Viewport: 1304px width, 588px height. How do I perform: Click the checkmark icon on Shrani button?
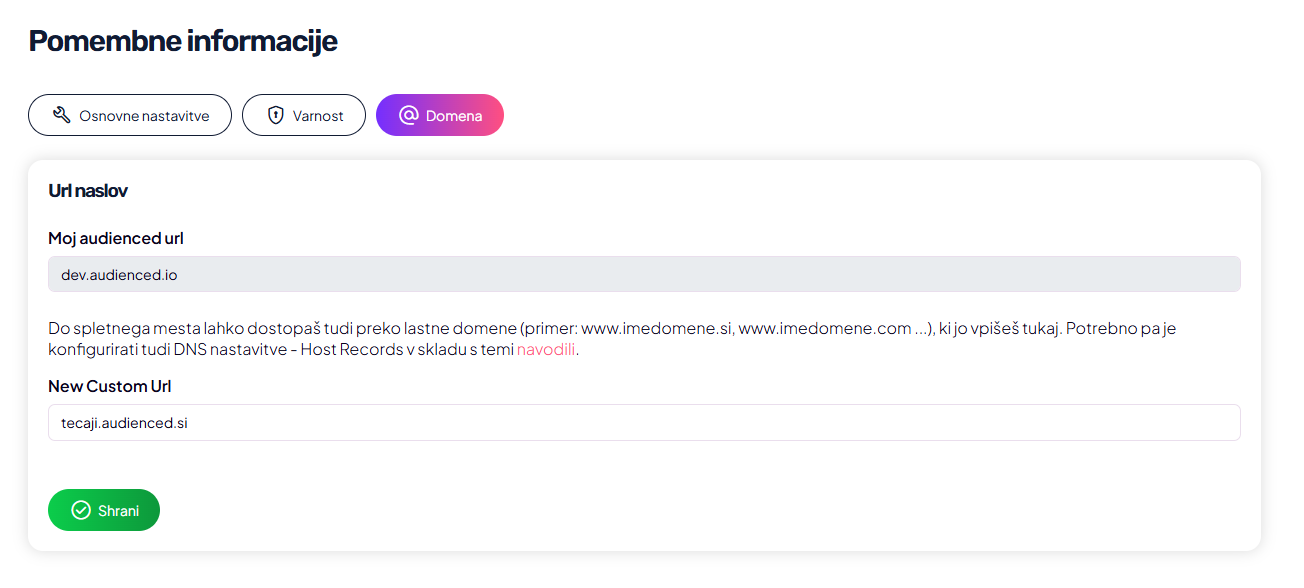[81, 511]
